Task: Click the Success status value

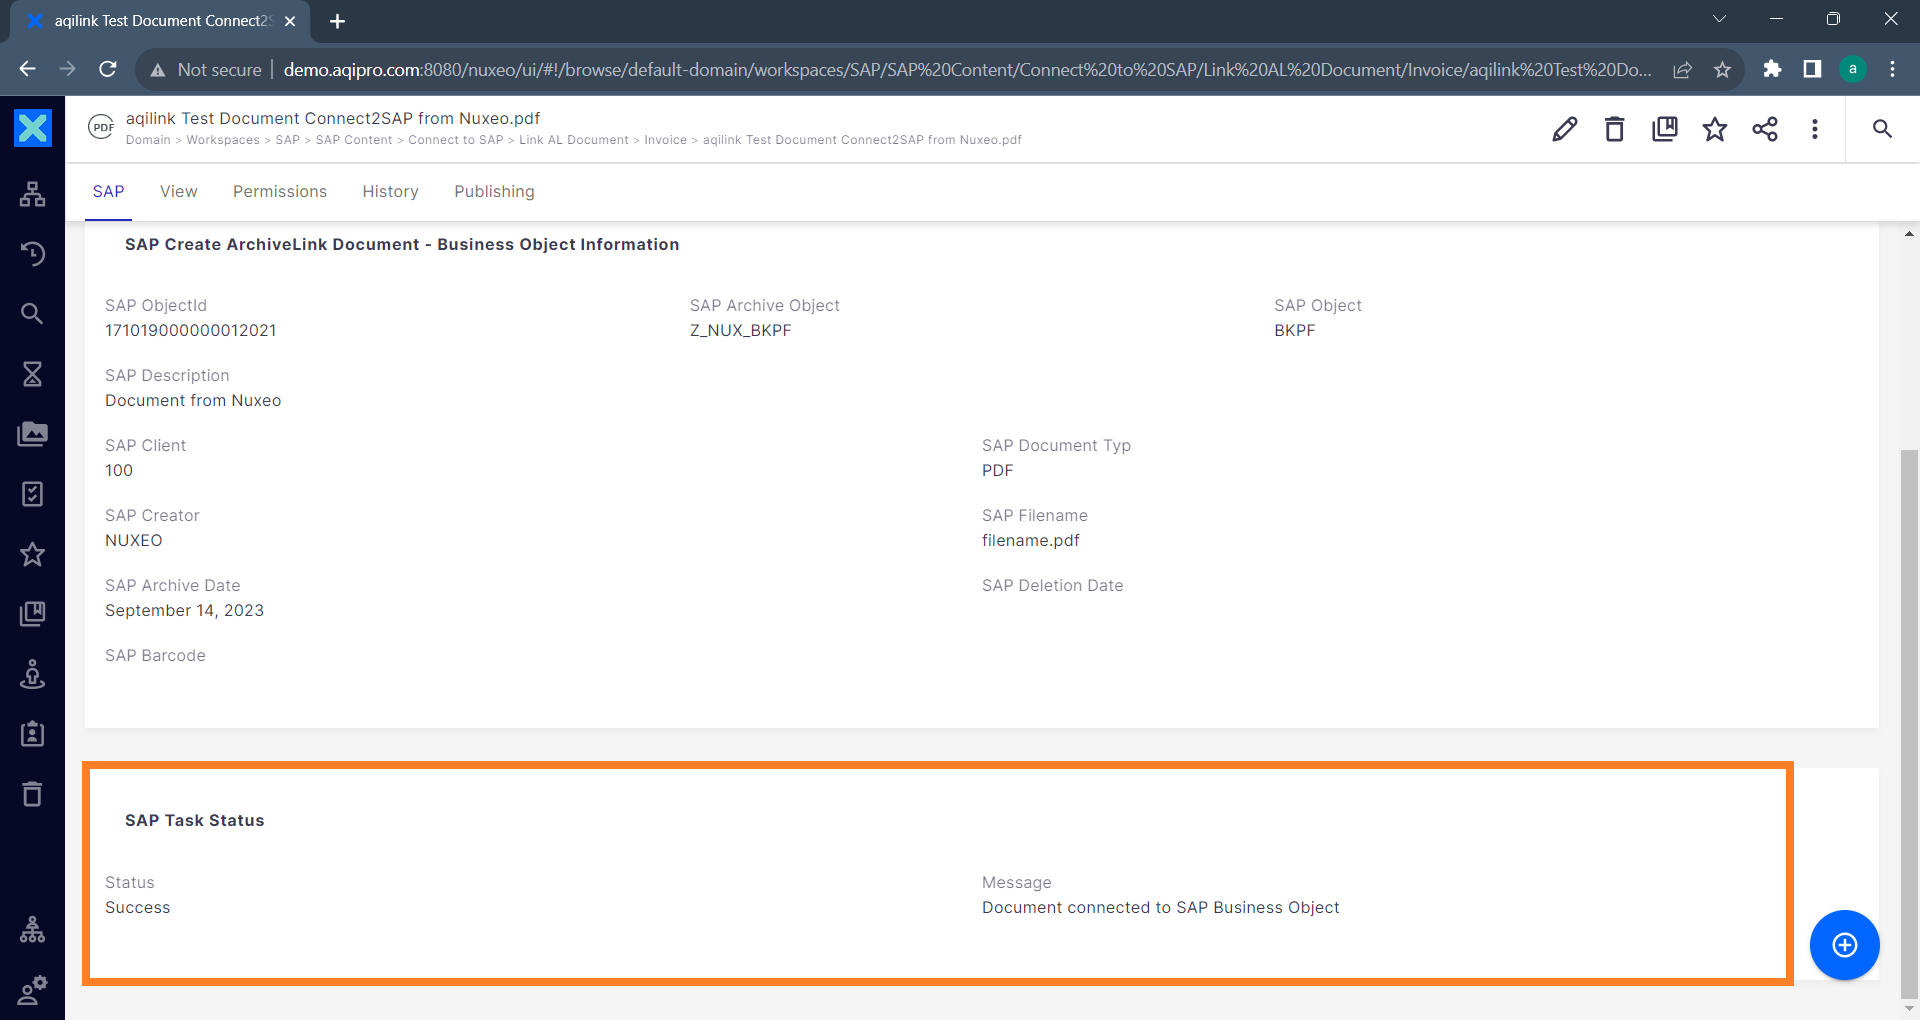Action: coord(138,908)
